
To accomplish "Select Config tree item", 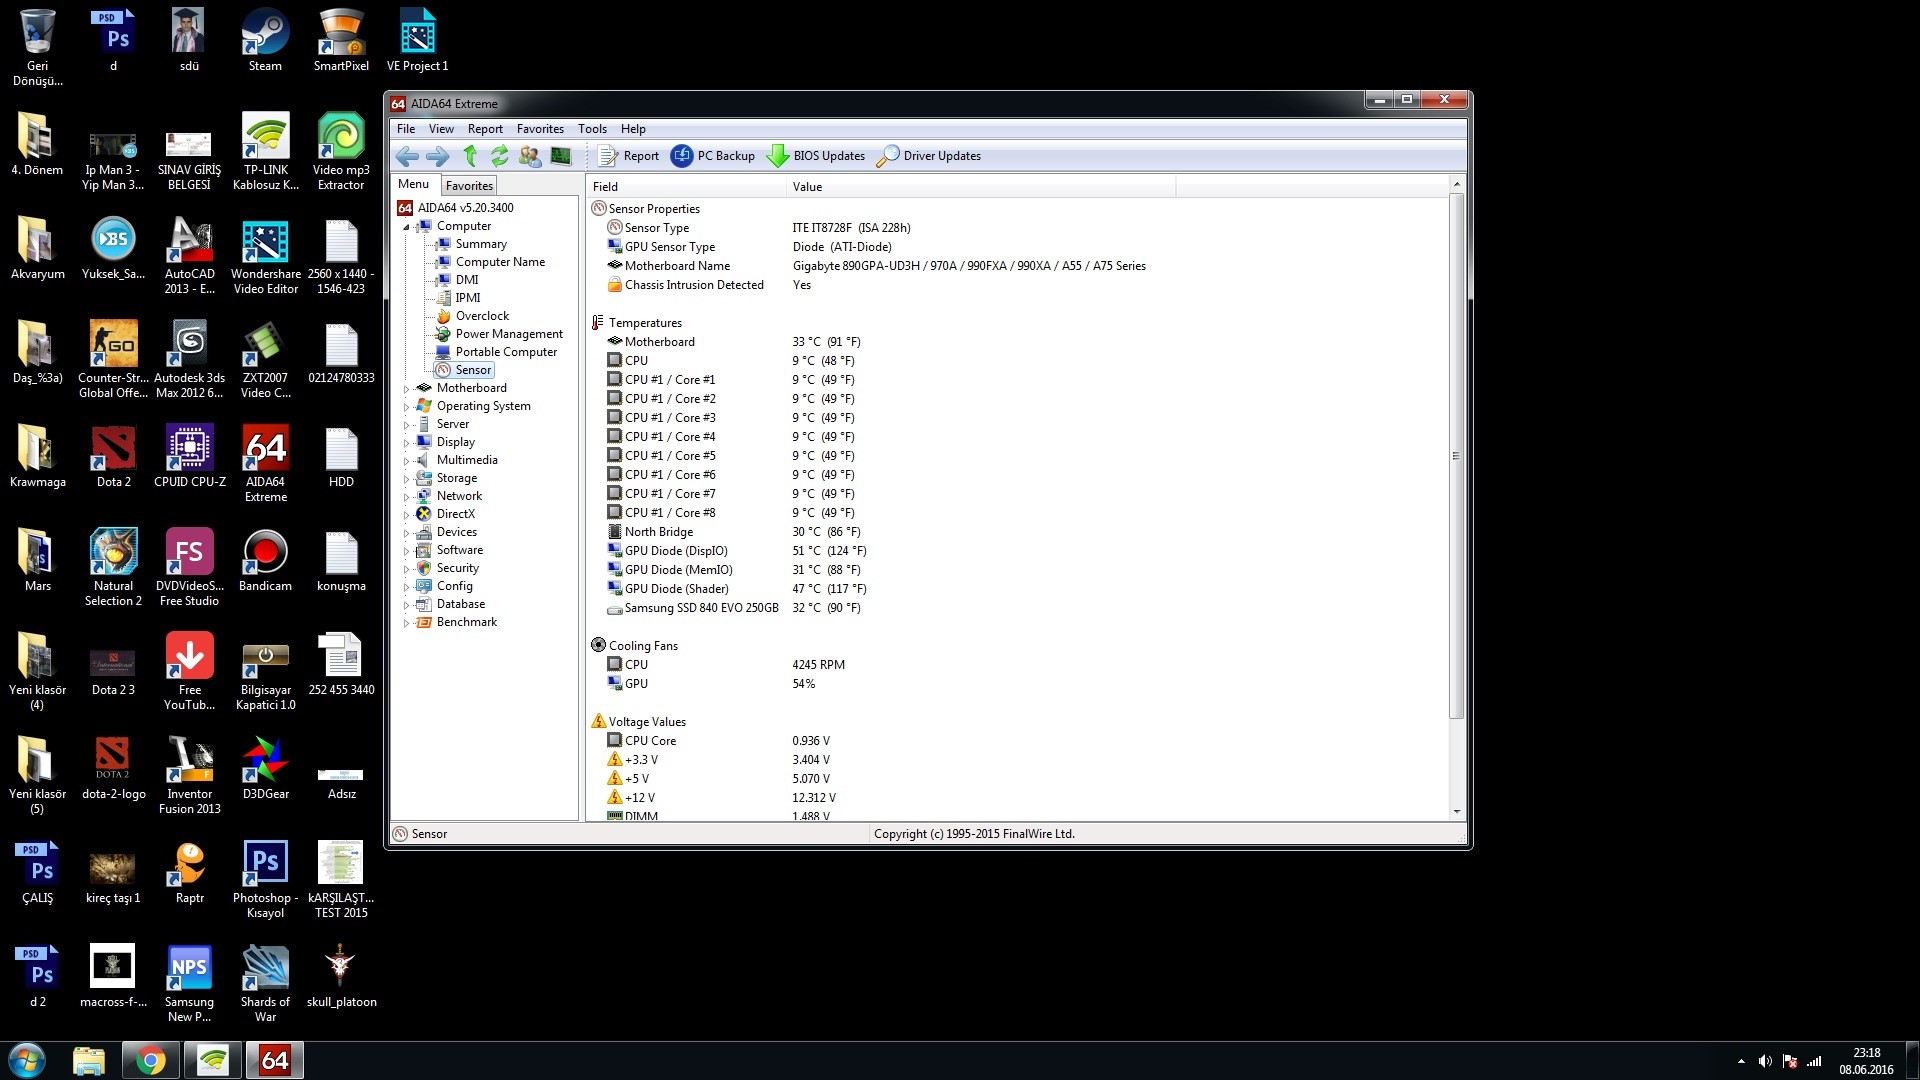I will [454, 586].
